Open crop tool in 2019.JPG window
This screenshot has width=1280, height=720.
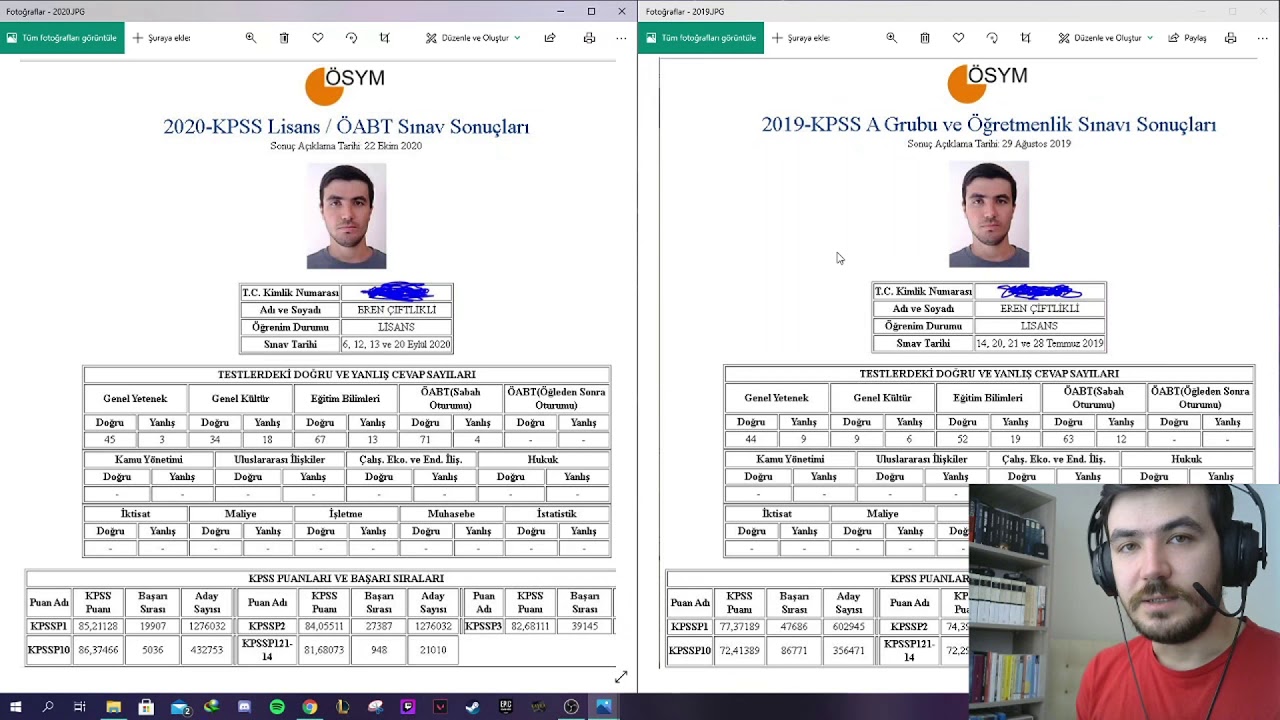1025,38
